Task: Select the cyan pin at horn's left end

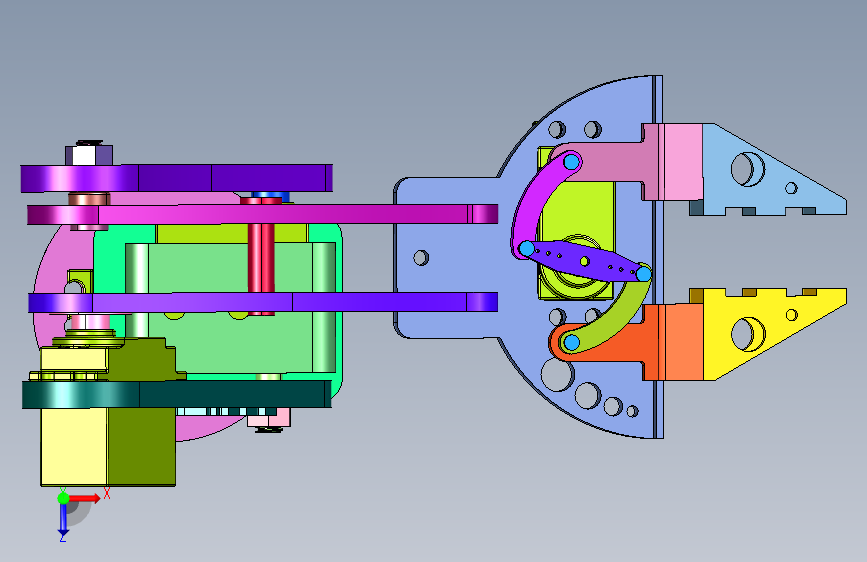Action: (x=527, y=248)
